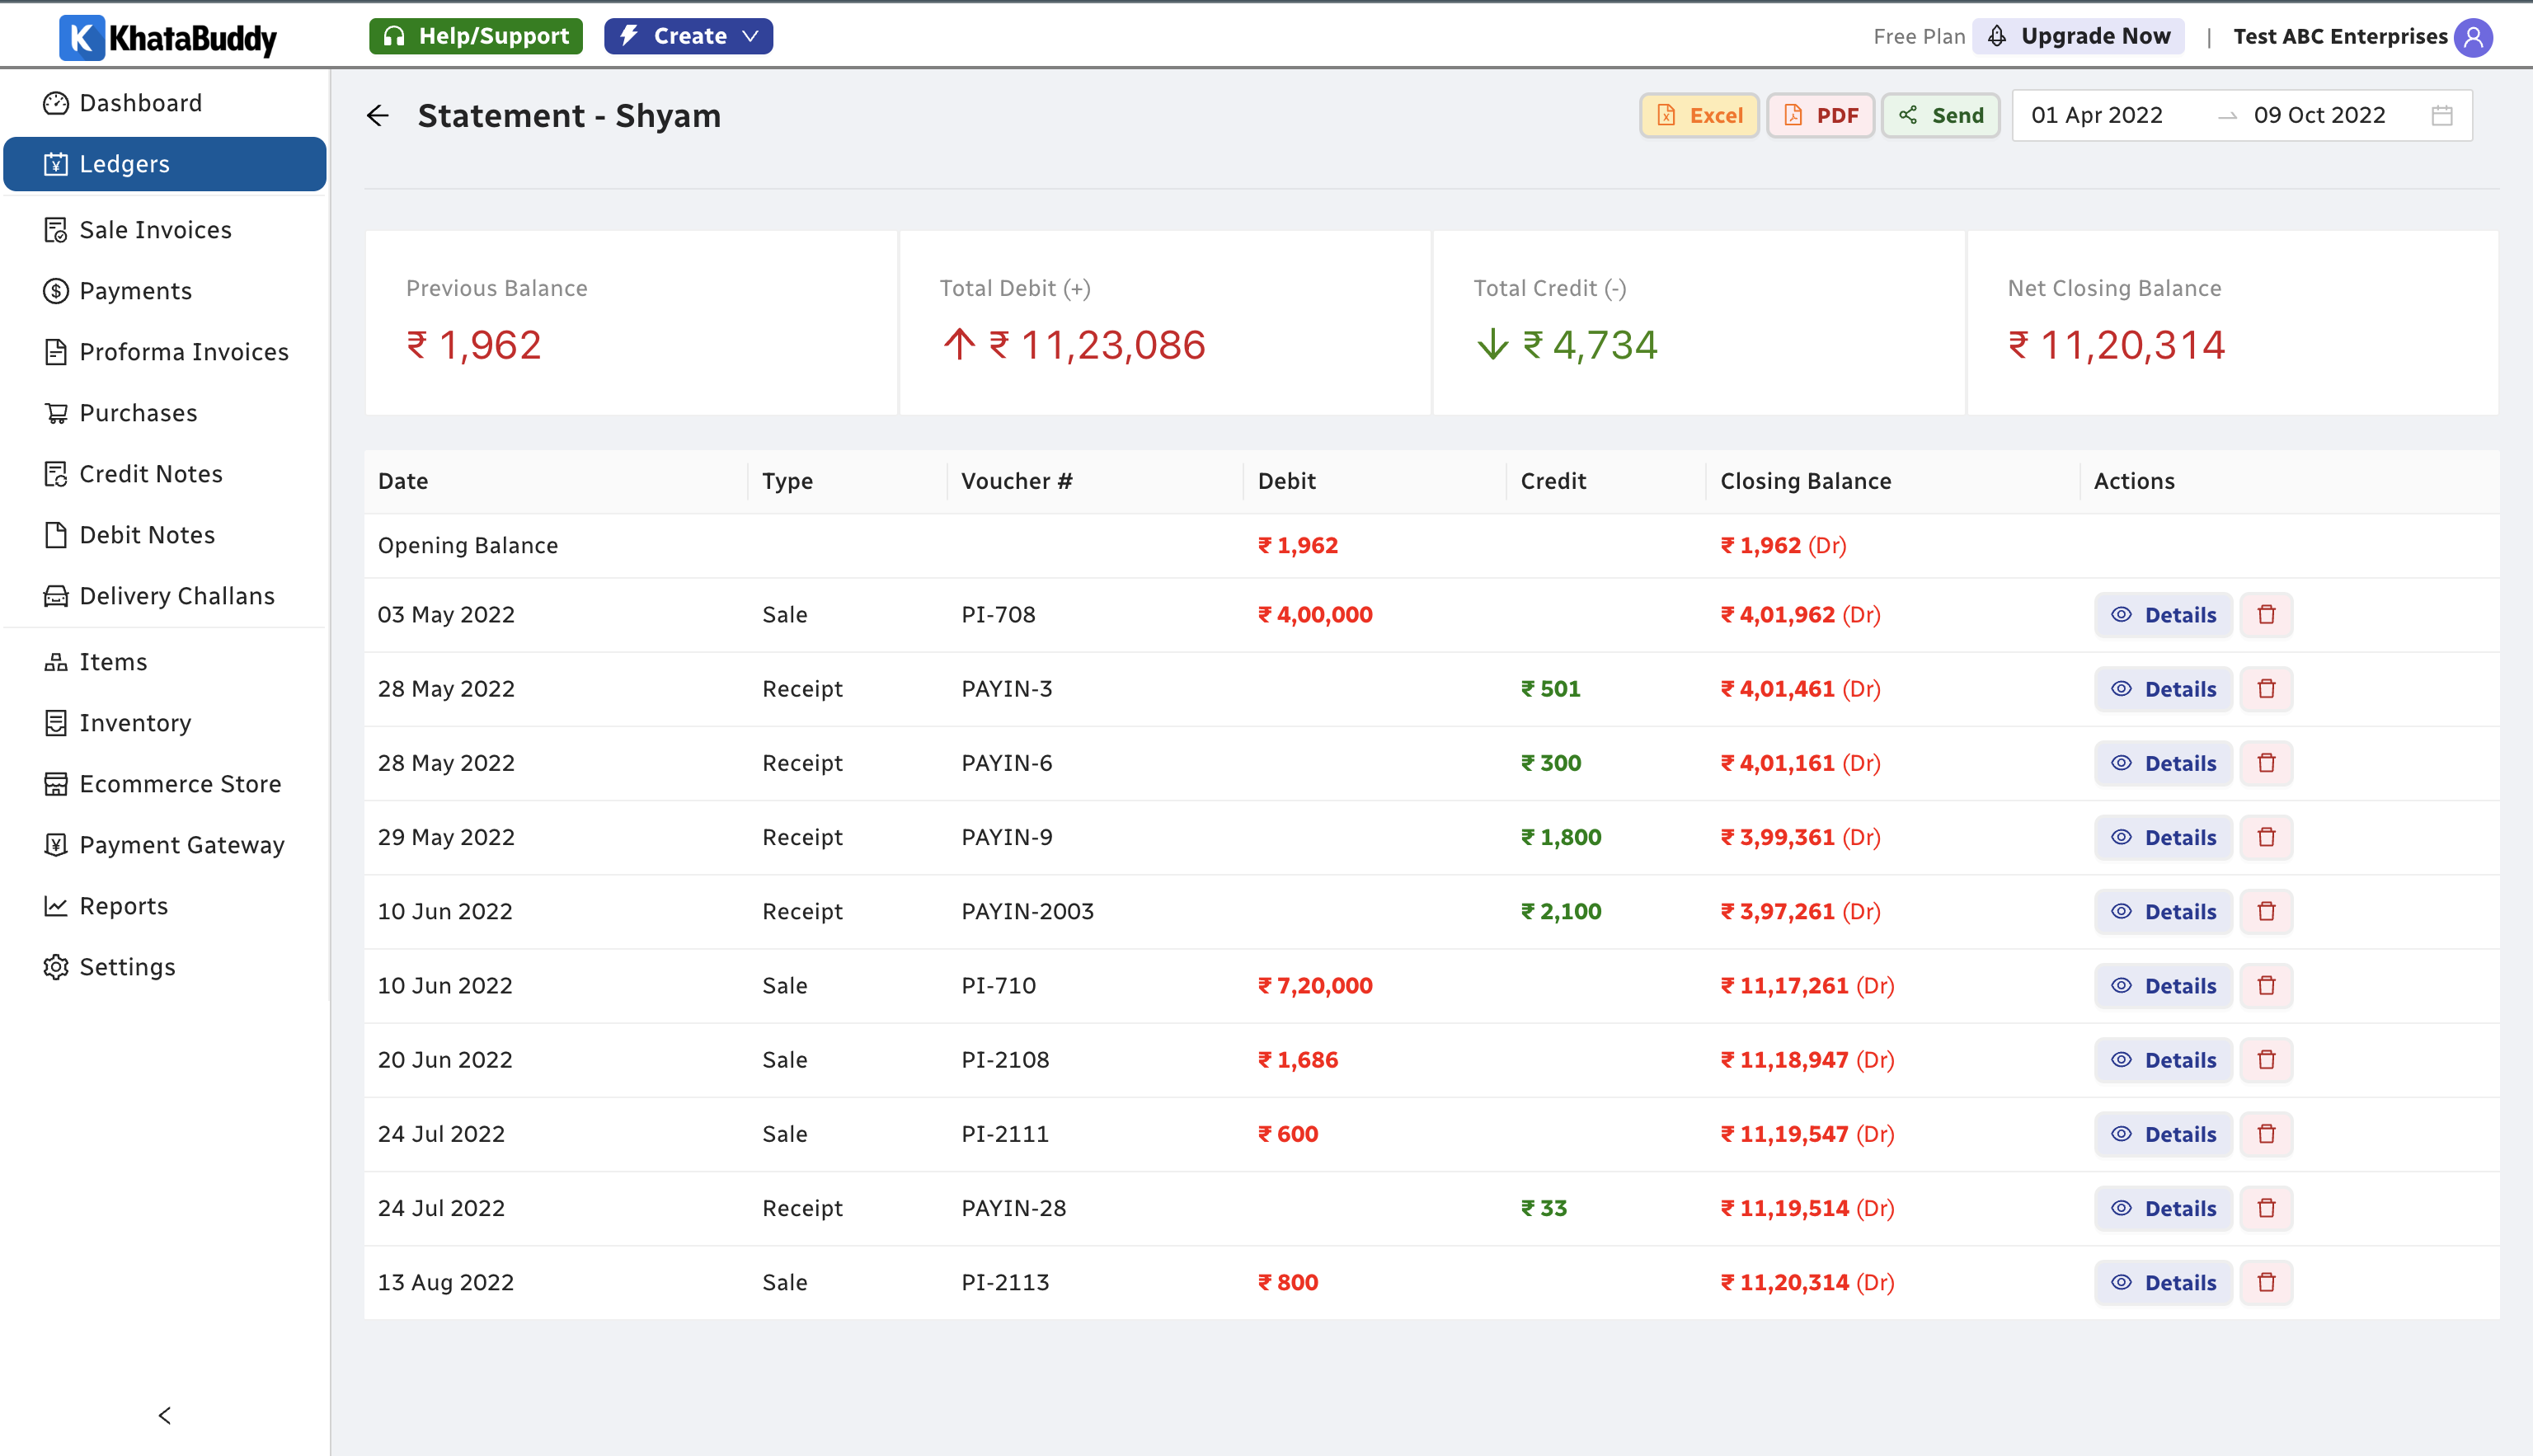Delete the PAYIN-6 receipt entry
This screenshot has width=2533, height=1456.
point(2266,763)
